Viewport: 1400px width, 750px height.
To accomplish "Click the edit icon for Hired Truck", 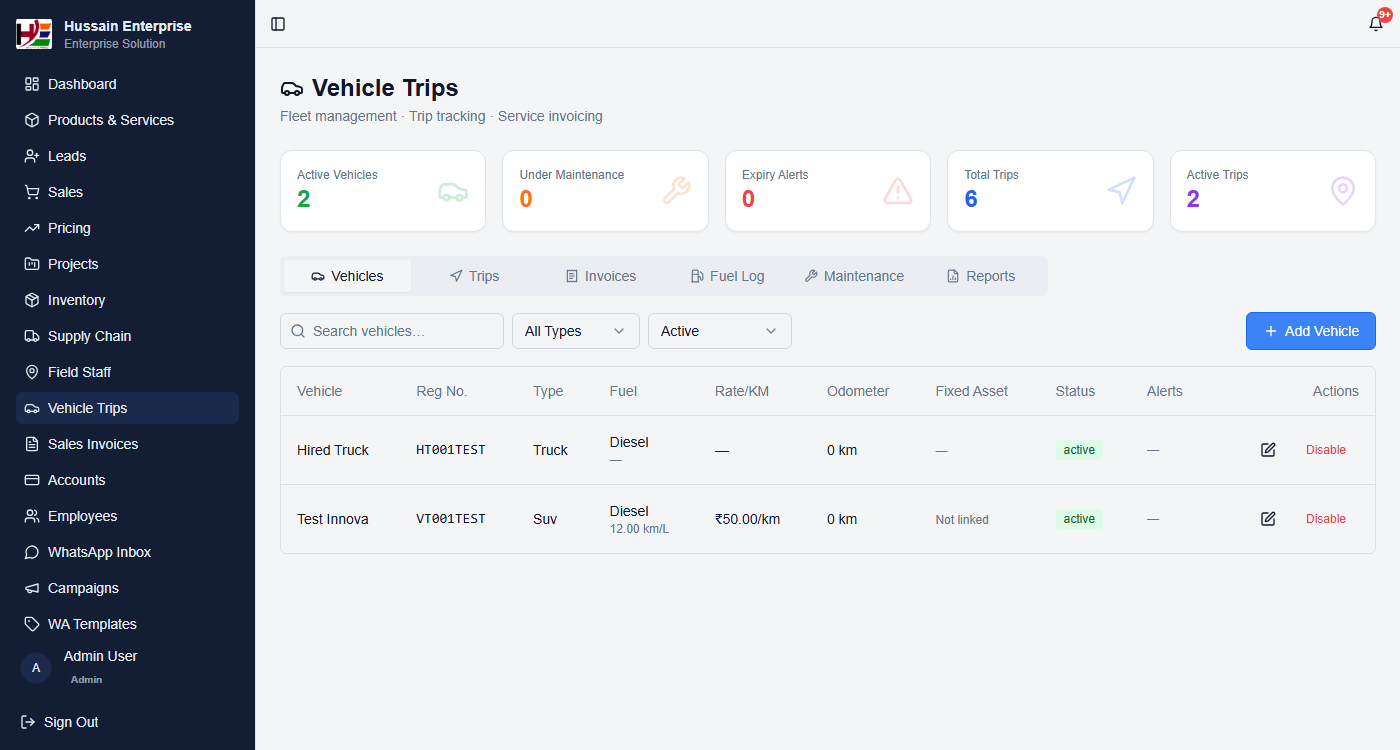I will [1268, 450].
